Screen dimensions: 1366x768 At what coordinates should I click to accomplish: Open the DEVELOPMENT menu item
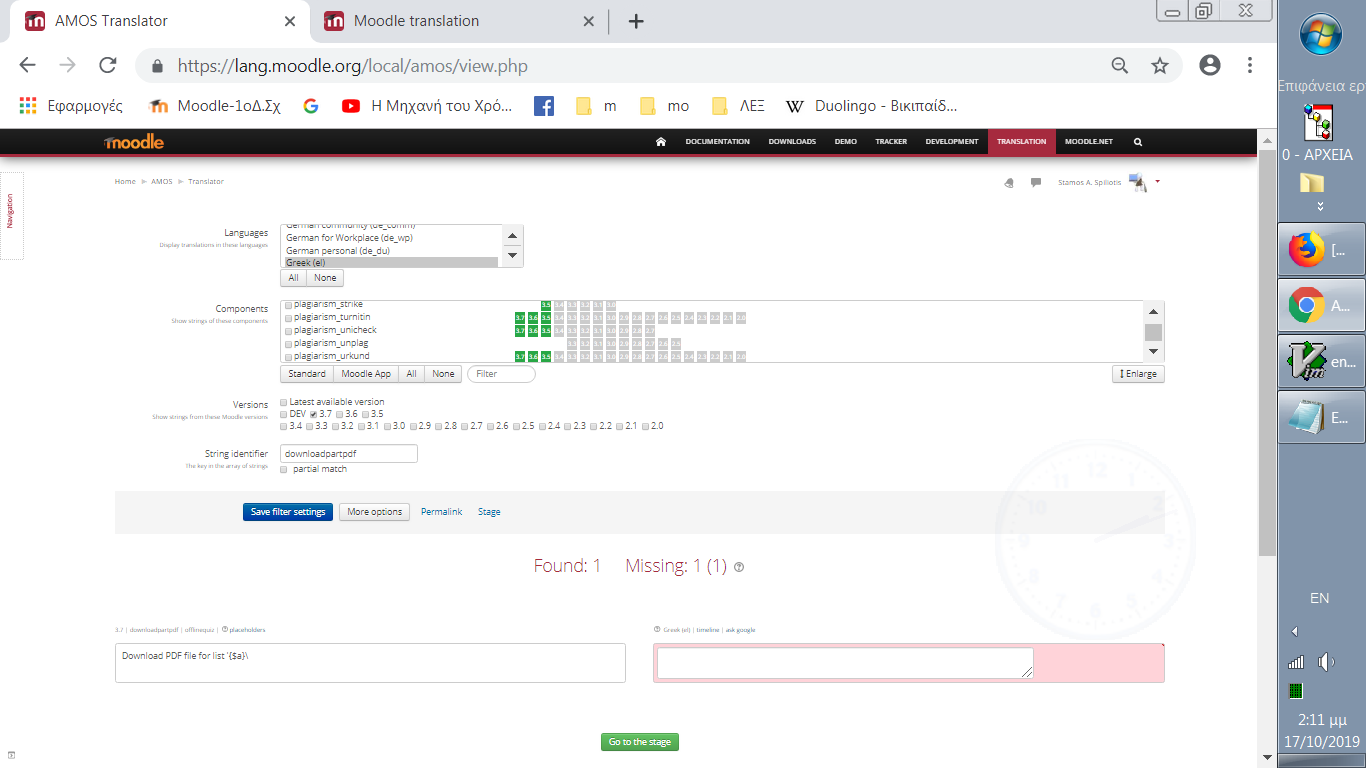(952, 142)
